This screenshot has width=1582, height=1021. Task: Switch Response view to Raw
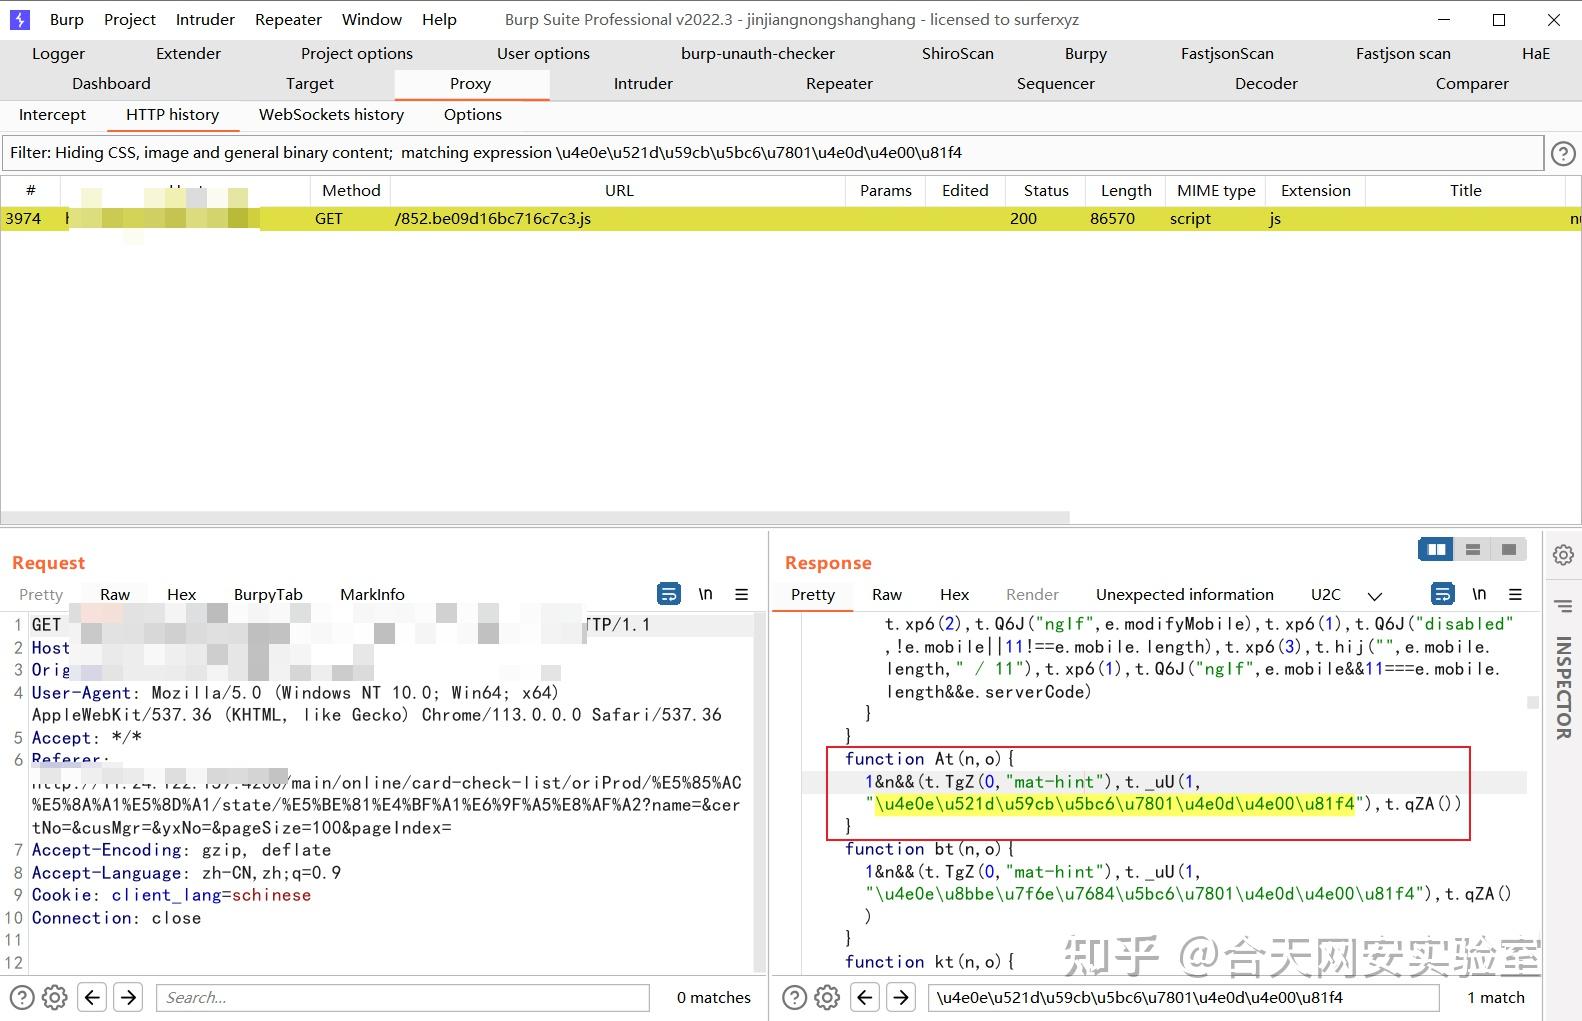point(887,594)
